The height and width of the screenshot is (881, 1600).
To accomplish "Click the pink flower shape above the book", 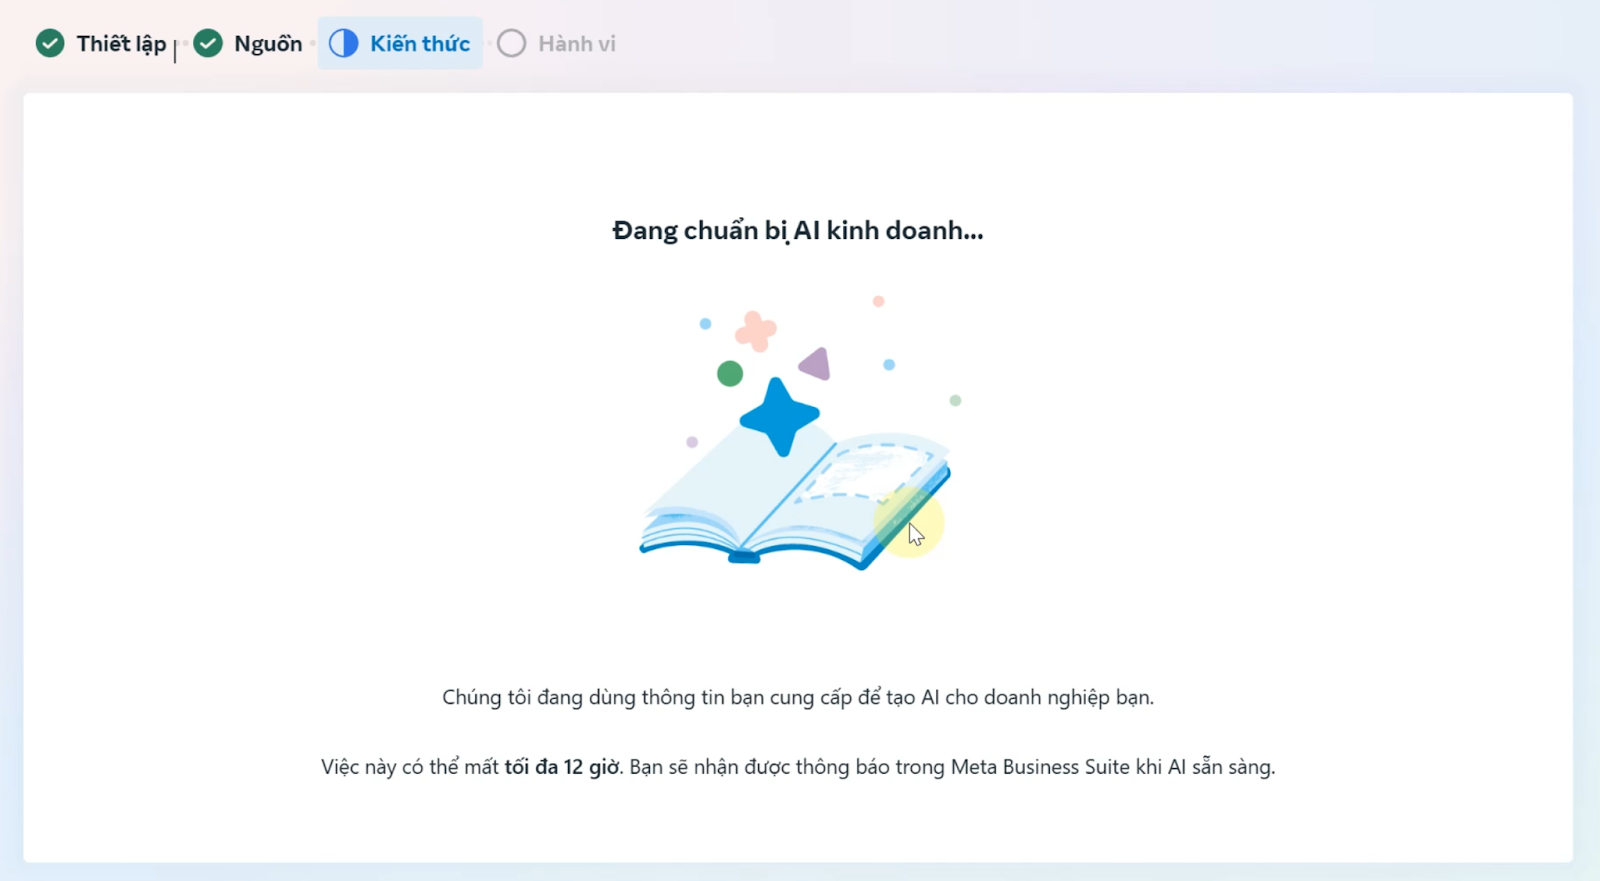I will pos(756,331).
